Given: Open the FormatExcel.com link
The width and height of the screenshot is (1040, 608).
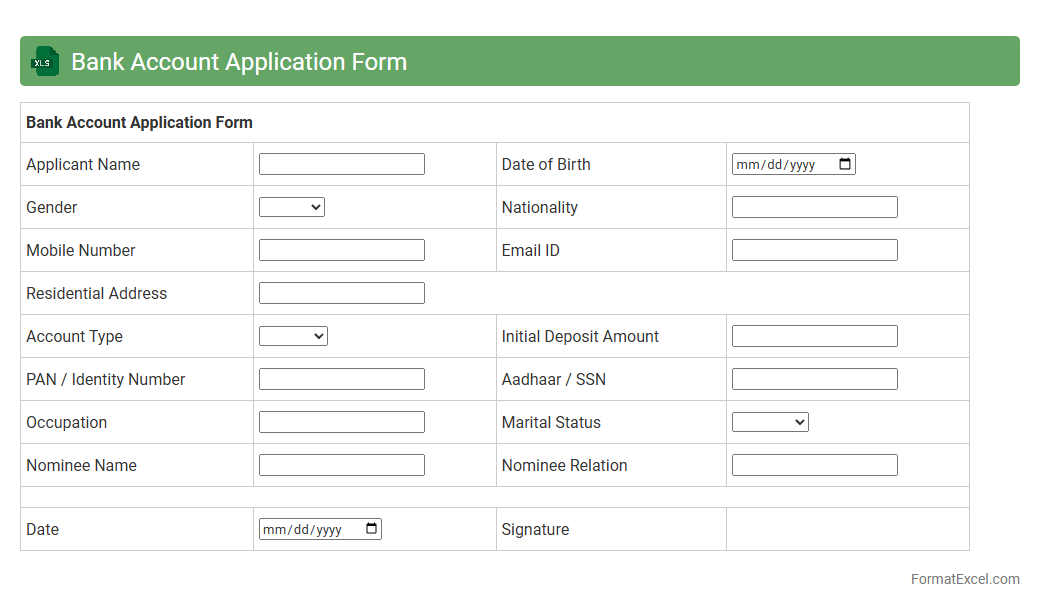Looking at the screenshot, I should click(964, 579).
